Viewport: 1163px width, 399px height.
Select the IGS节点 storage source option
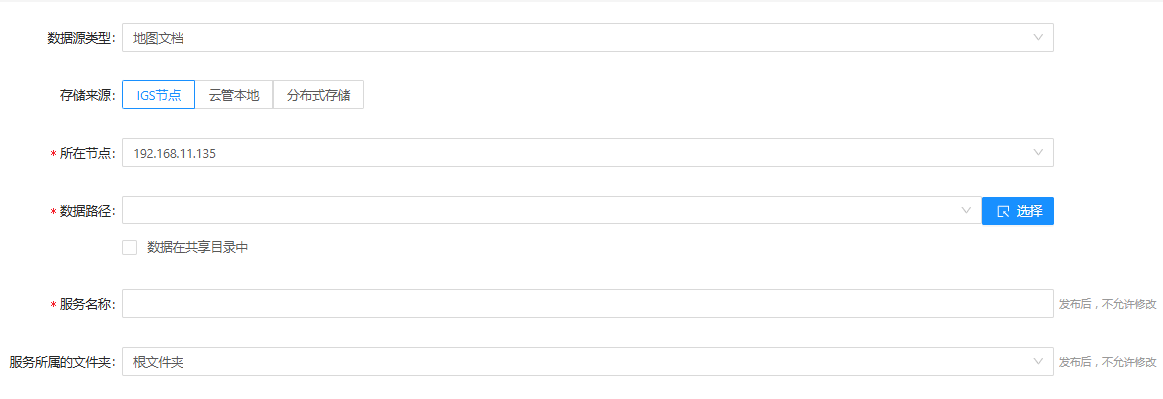[159, 95]
